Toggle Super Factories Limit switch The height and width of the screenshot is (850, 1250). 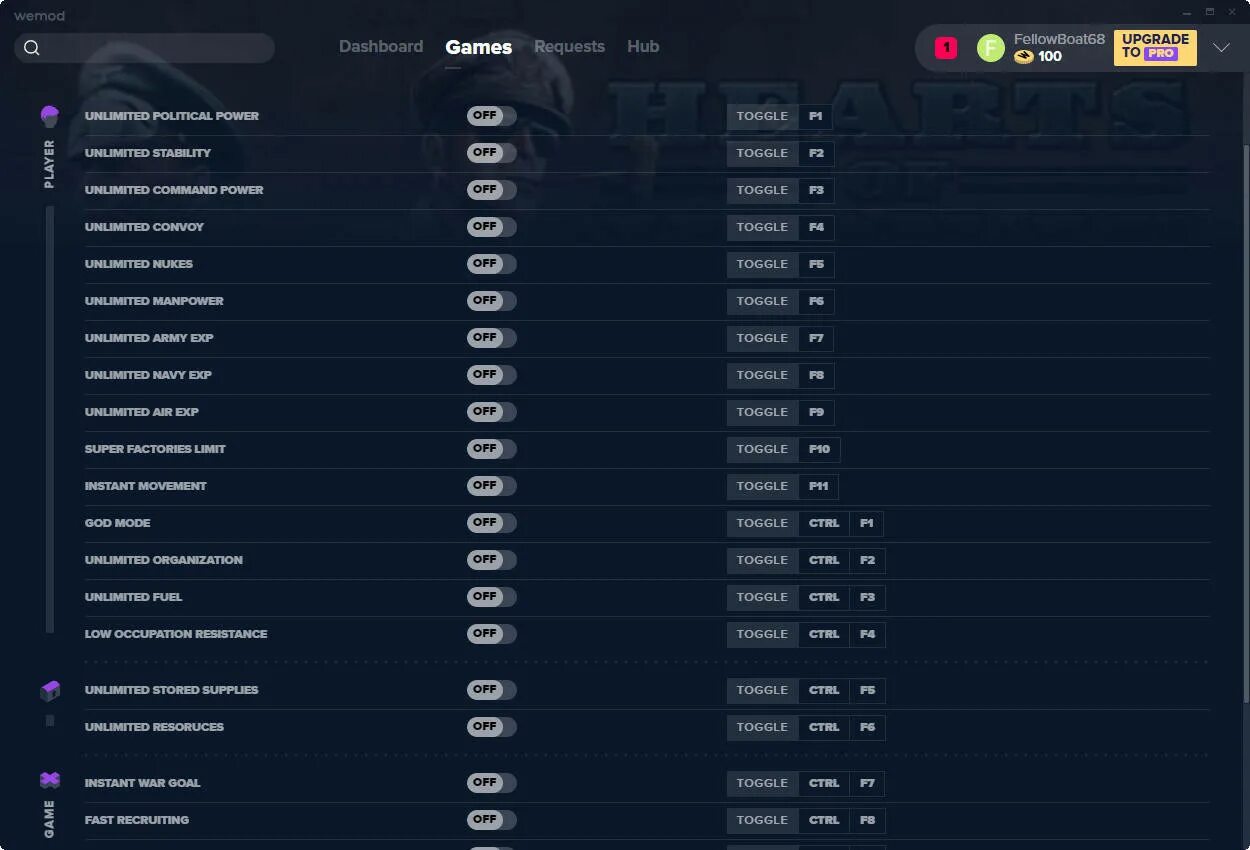tap(492, 449)
